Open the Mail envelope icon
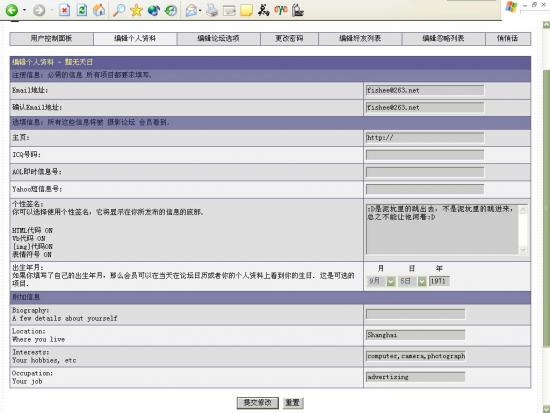Image resolution: width=550 pixels, height=413 pixels. coord(191,10)
